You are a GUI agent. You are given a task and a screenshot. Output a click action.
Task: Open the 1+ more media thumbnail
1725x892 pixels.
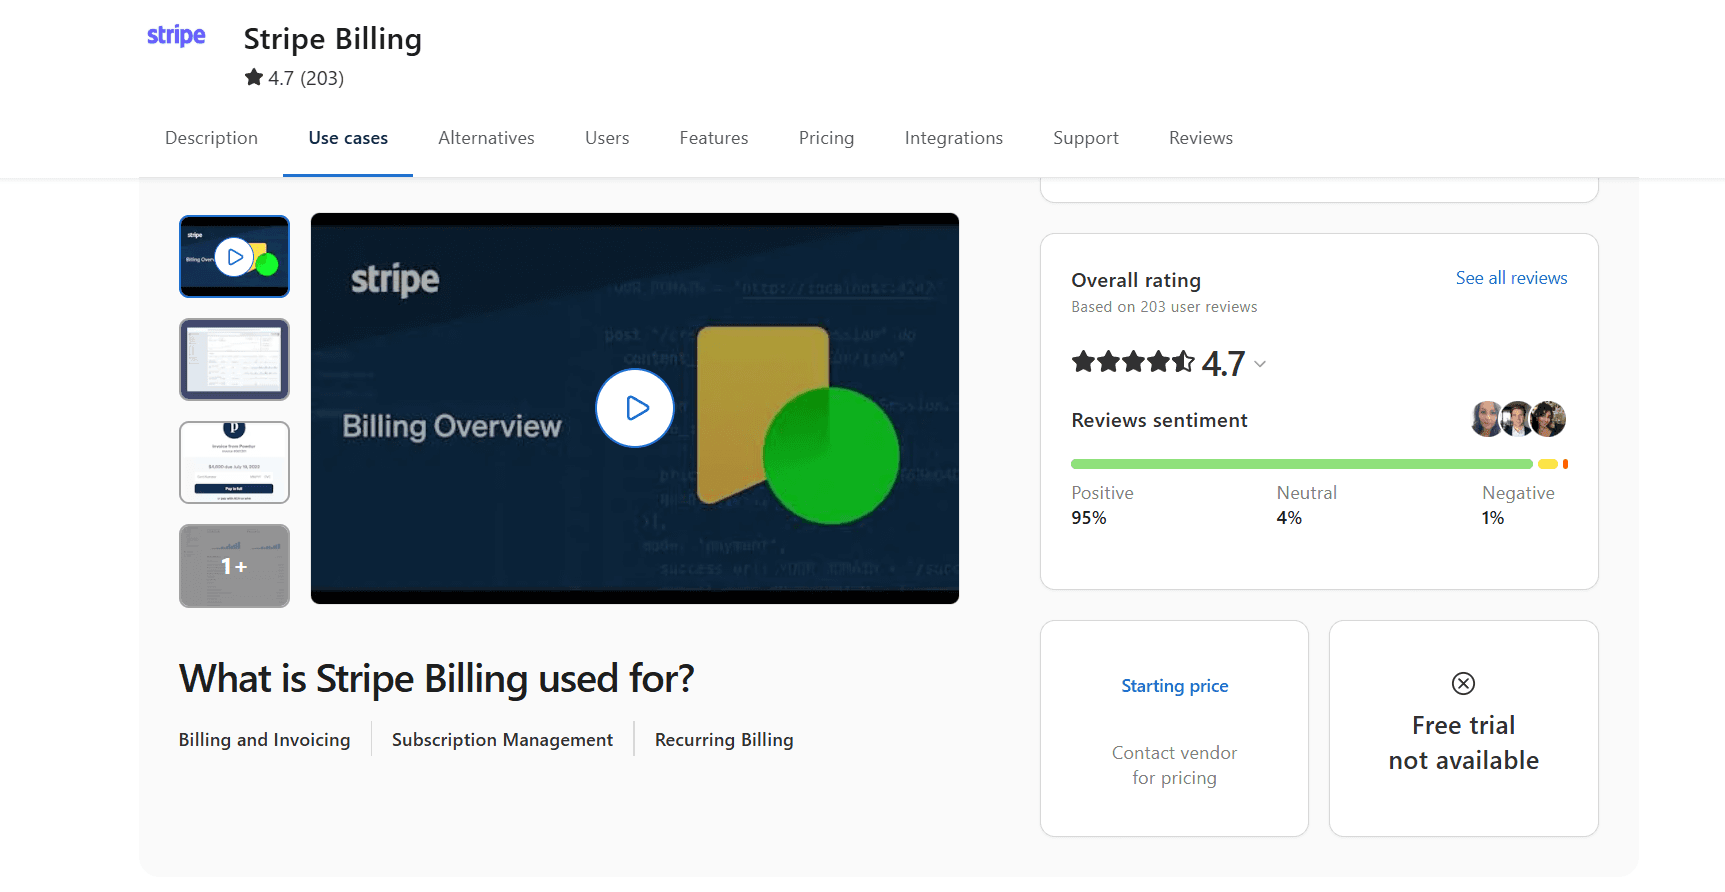pos(234,566)
